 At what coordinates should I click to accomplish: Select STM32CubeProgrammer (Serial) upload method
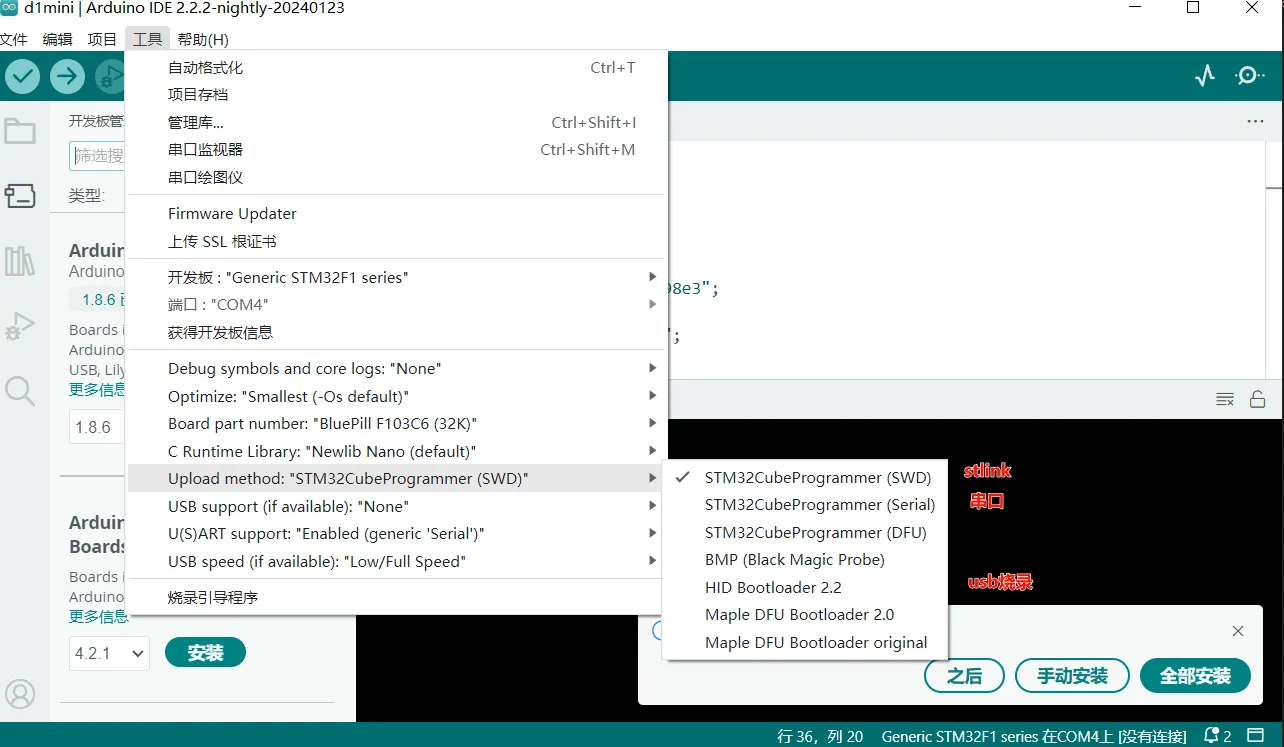click(x=819, y=505)
